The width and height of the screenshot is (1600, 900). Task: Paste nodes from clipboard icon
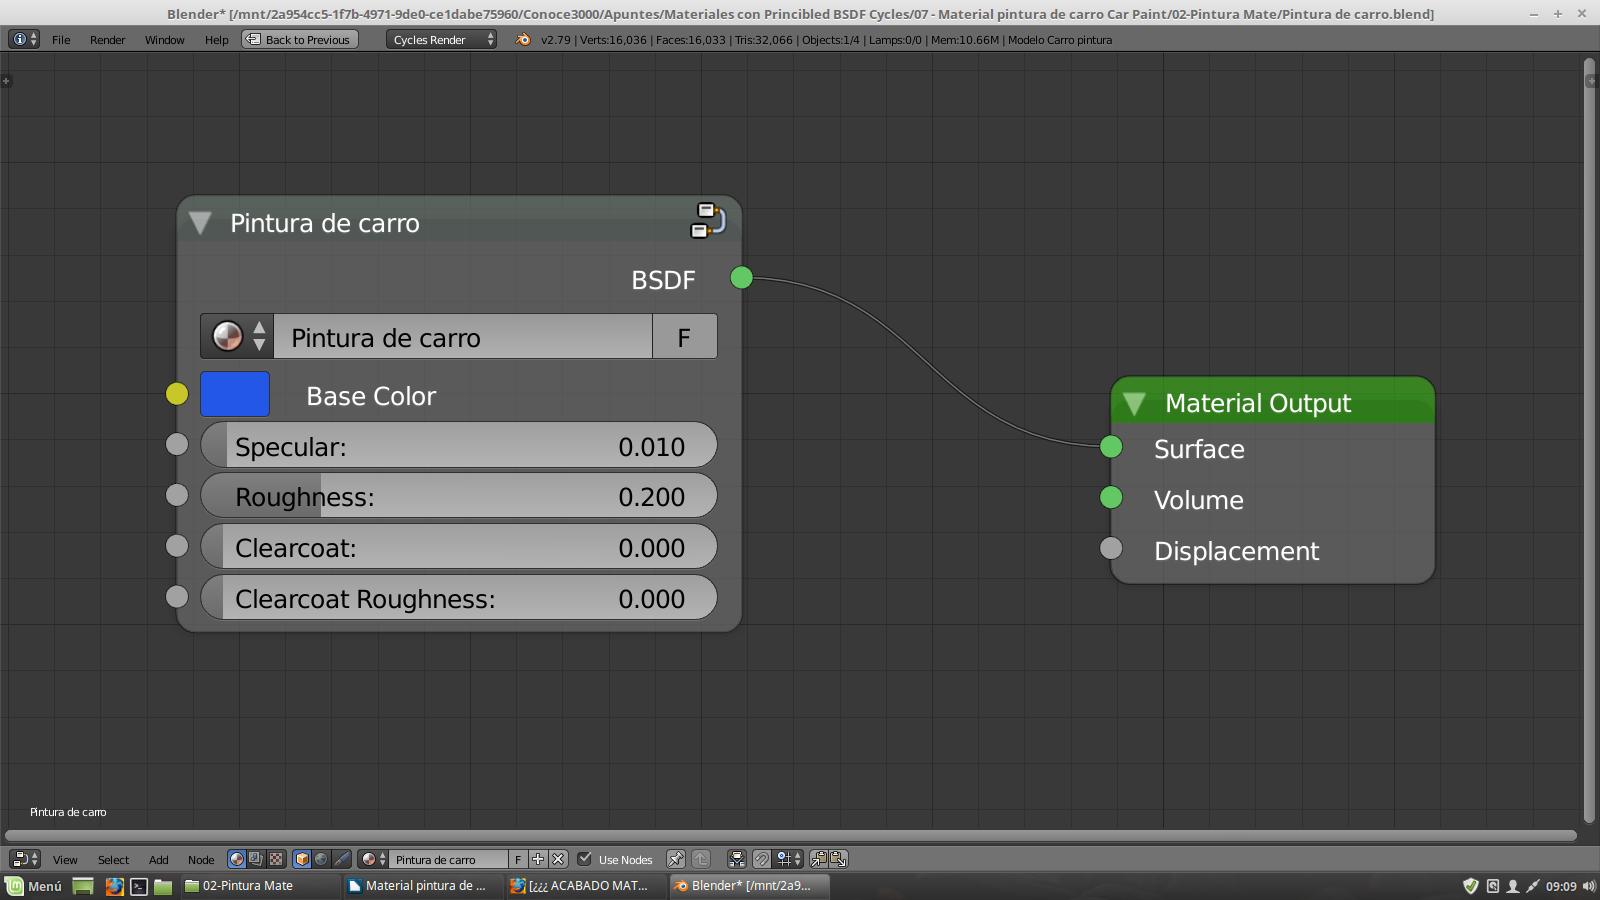pyautogui.click(x=838, y=859)
